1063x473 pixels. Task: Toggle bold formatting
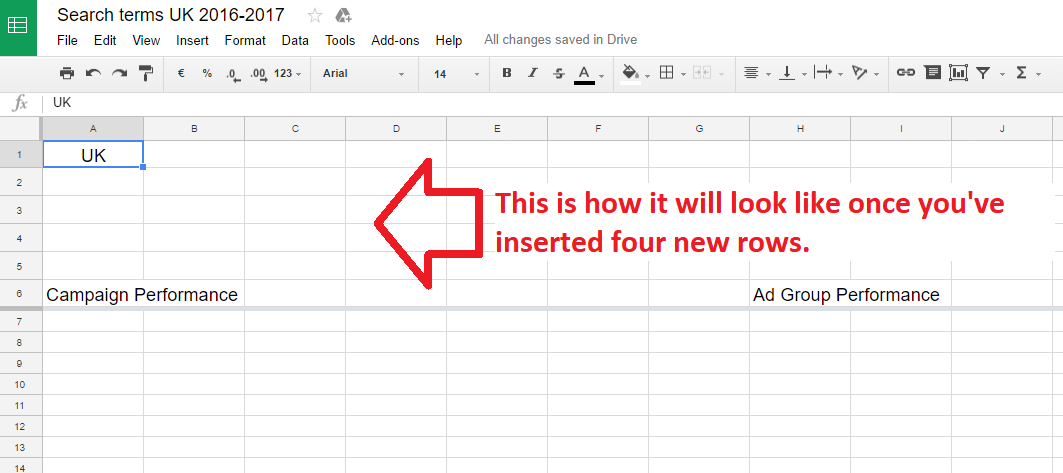click(x=507, y=73)
